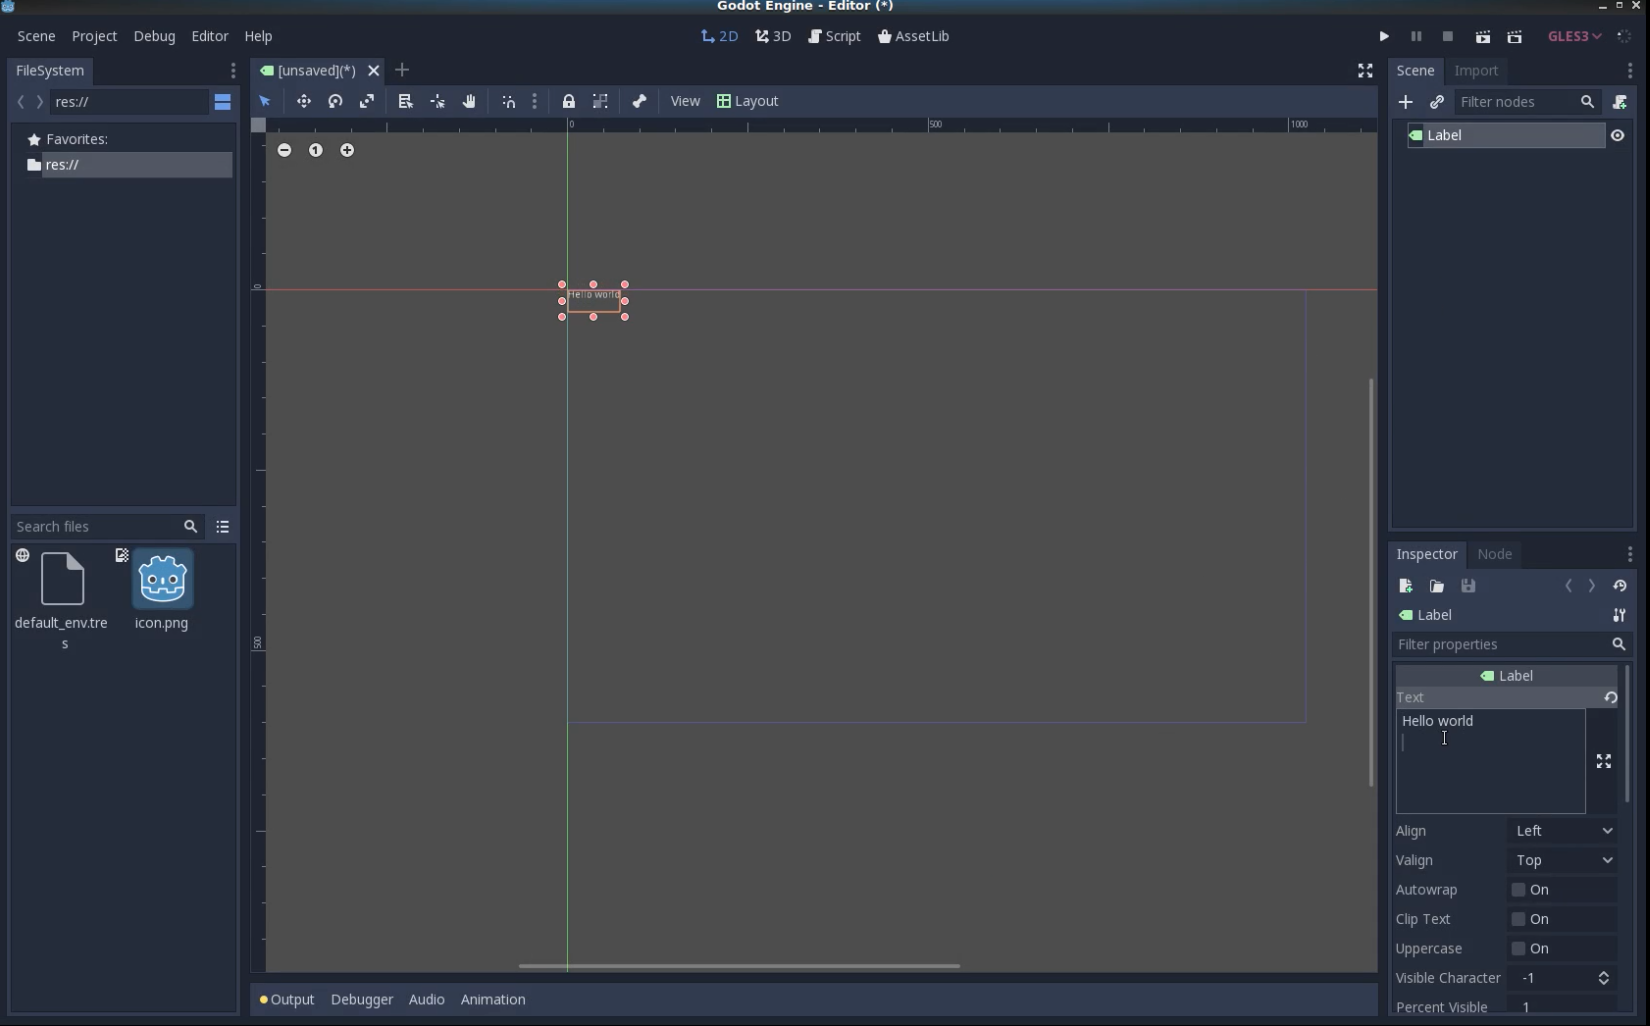Select the Move tool in the canvas toolbar
The width and height of the screenshot is (1650, 1026).
coord(303,101)
